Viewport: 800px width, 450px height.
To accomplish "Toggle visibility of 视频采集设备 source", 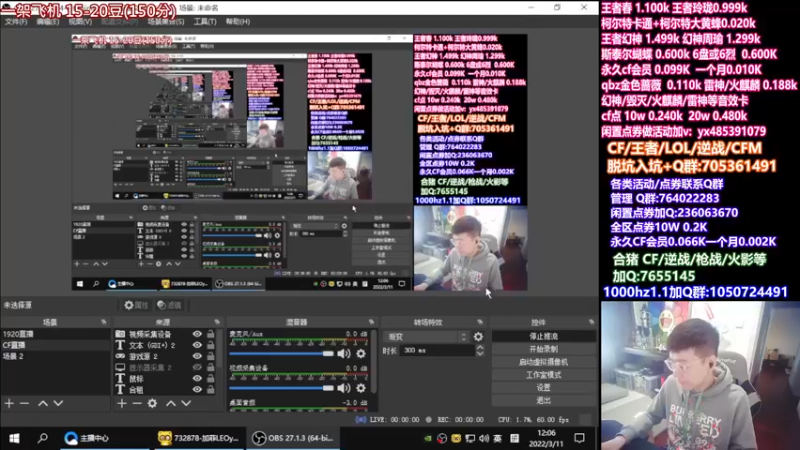I will coord(197,334).
